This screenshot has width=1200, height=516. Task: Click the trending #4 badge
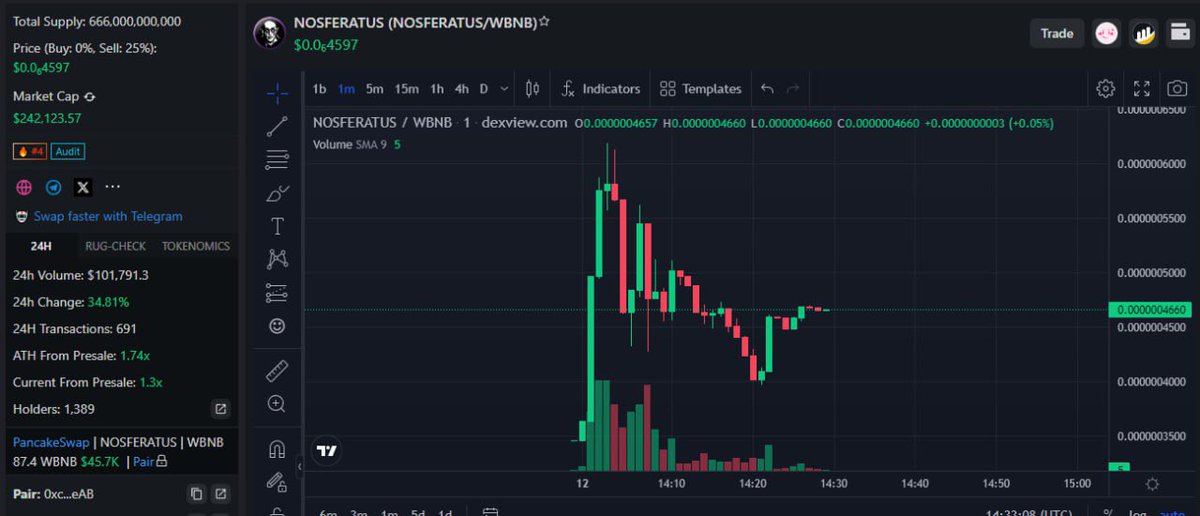pos(30,152)
